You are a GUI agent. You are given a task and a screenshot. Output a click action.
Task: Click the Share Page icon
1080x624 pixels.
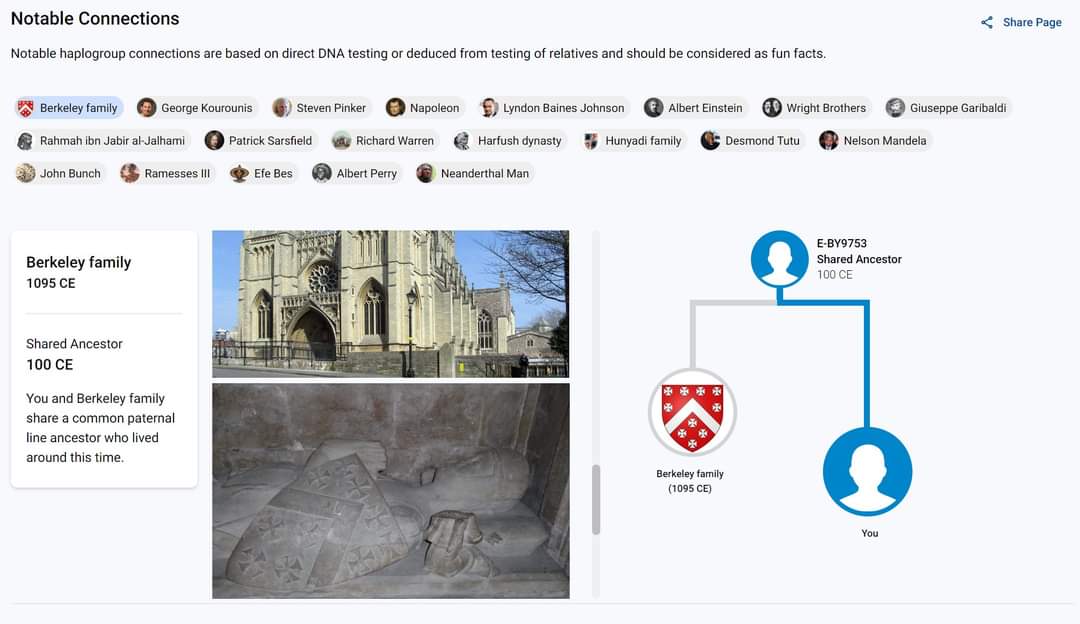(x=987, y=23)
